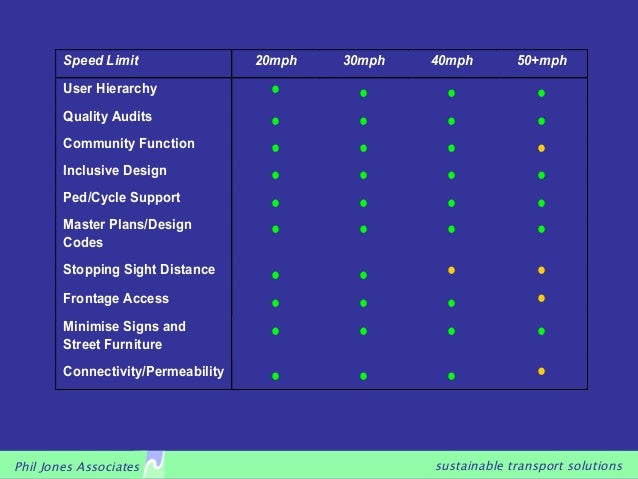Viewport: 638px width, 479px height.
Task: Click green dot for User Hierarchy at 50+mph
Action: click(x=542, y=93)
